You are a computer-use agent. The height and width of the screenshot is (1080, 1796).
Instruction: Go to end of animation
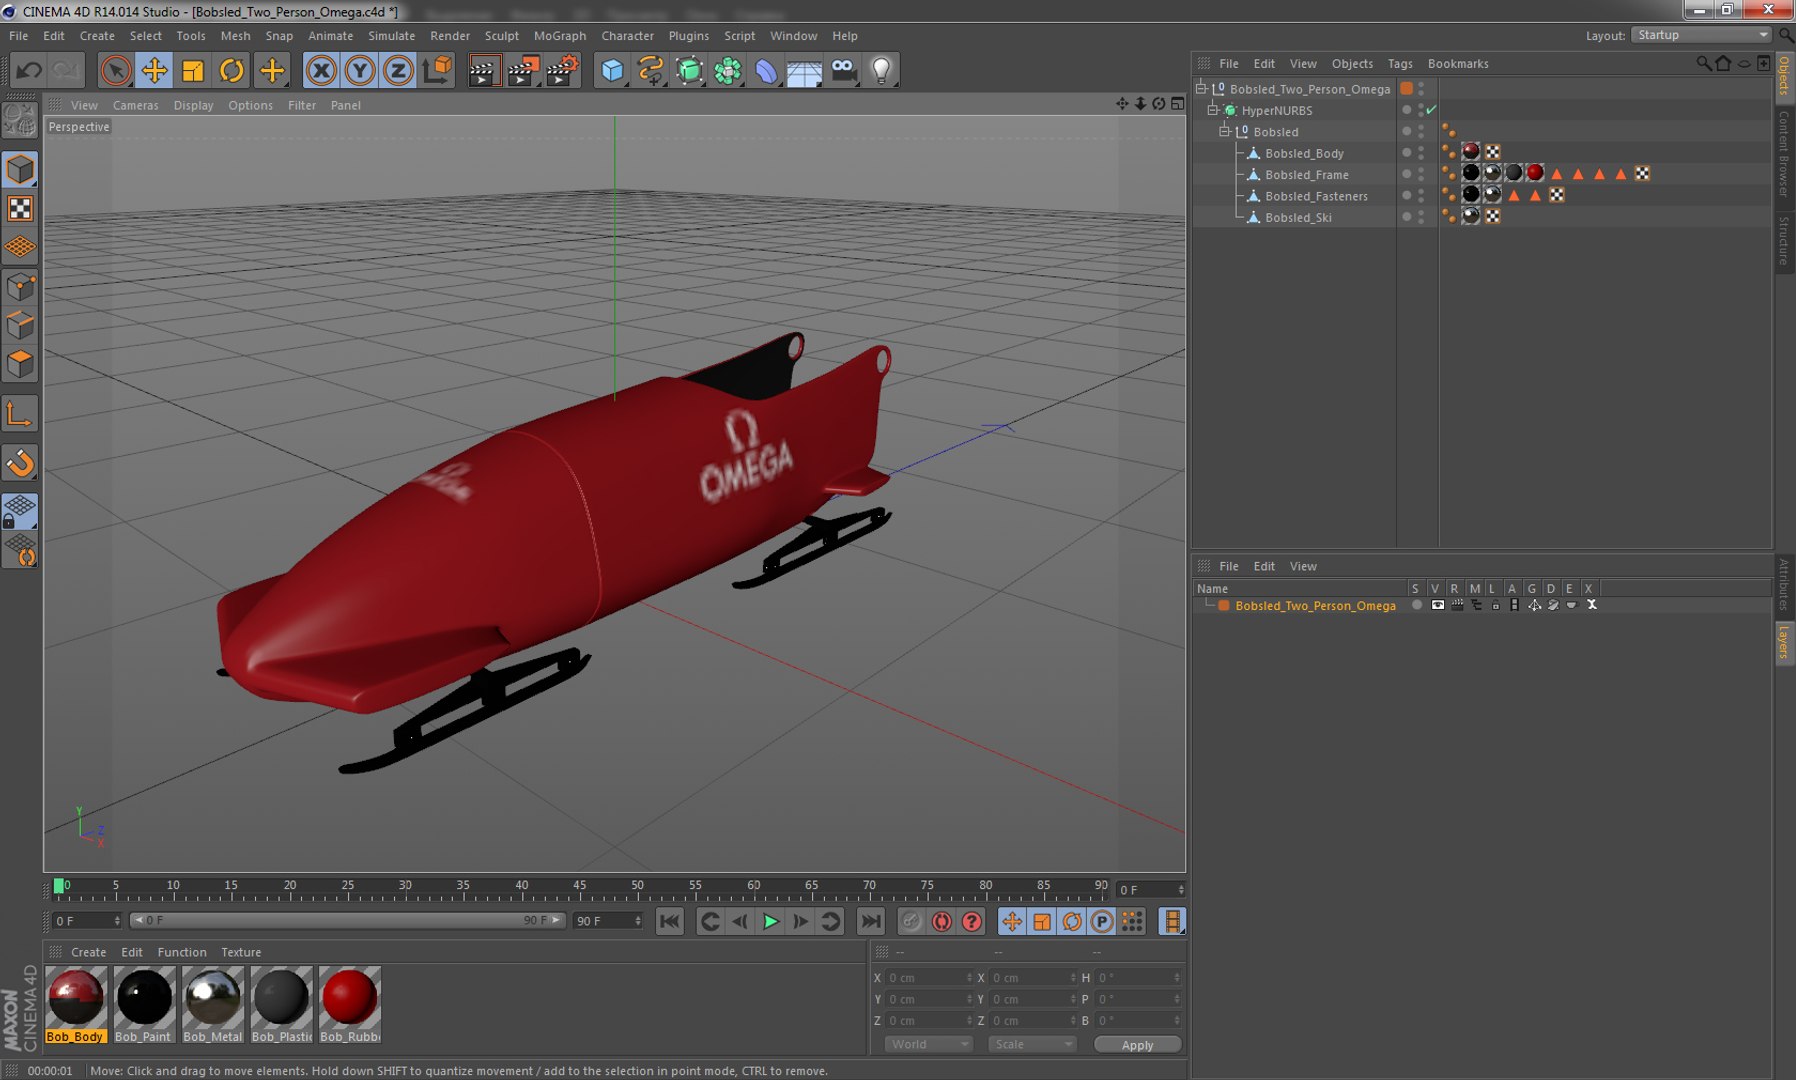871,922
